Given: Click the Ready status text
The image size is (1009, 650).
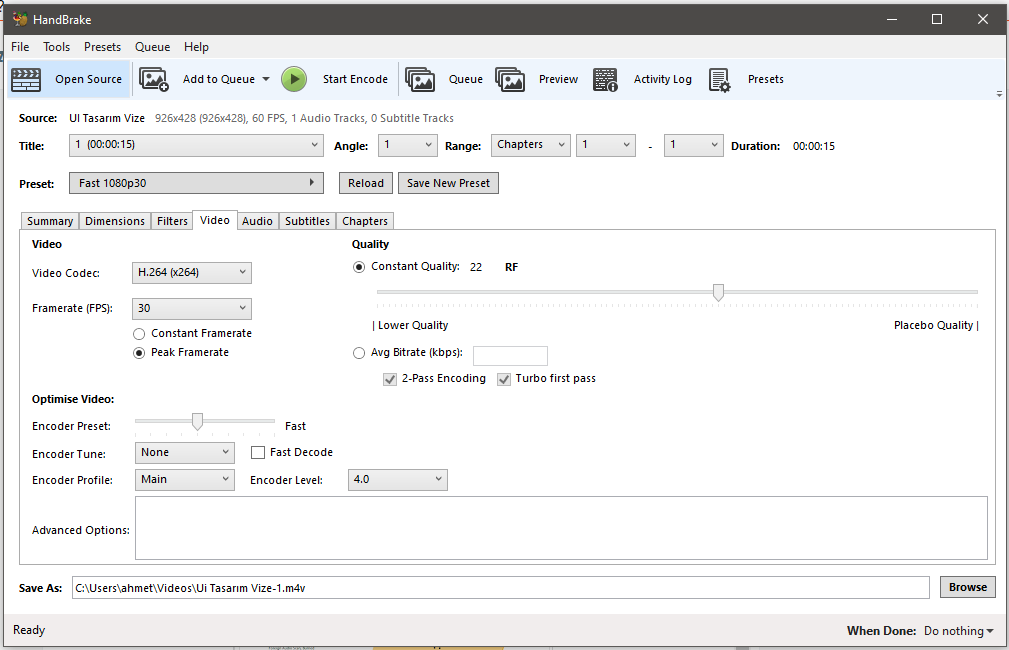Looking at the screenshot, I should point(29,630).
